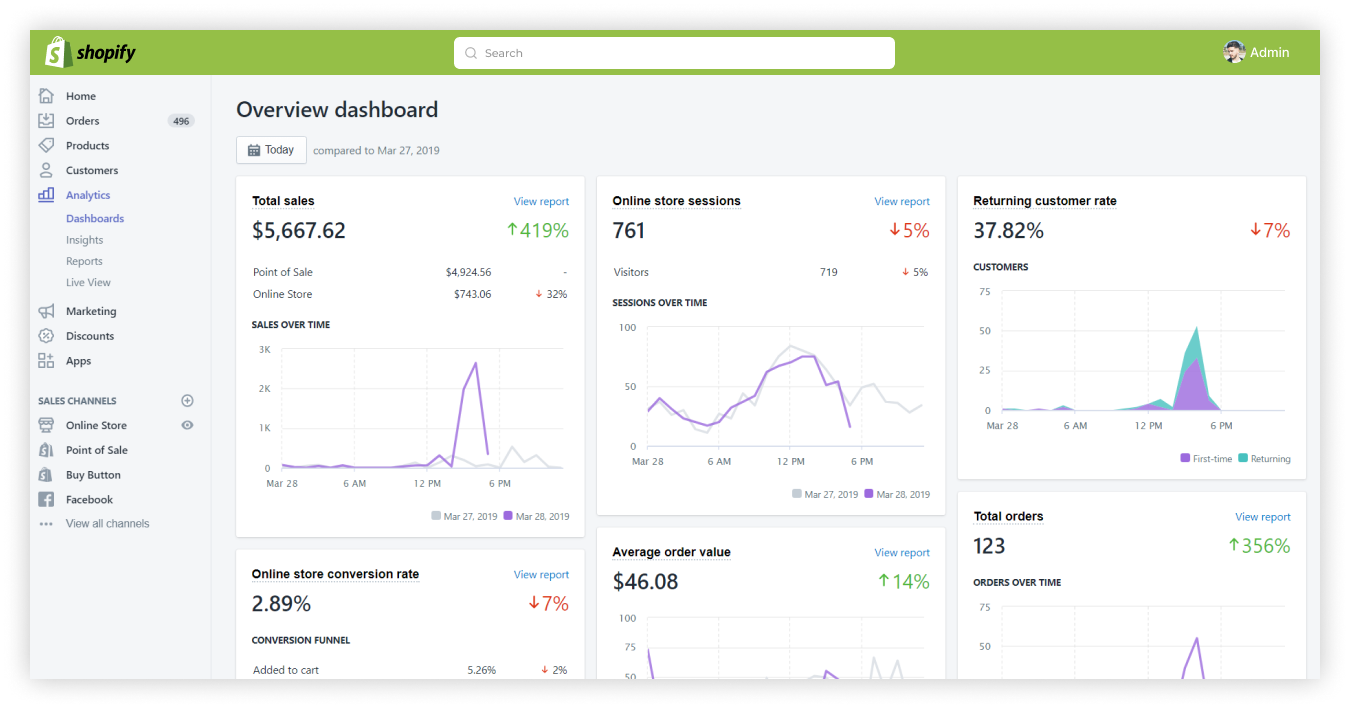
Task: Click the 719 Visitors value
Action: point(828,272)
